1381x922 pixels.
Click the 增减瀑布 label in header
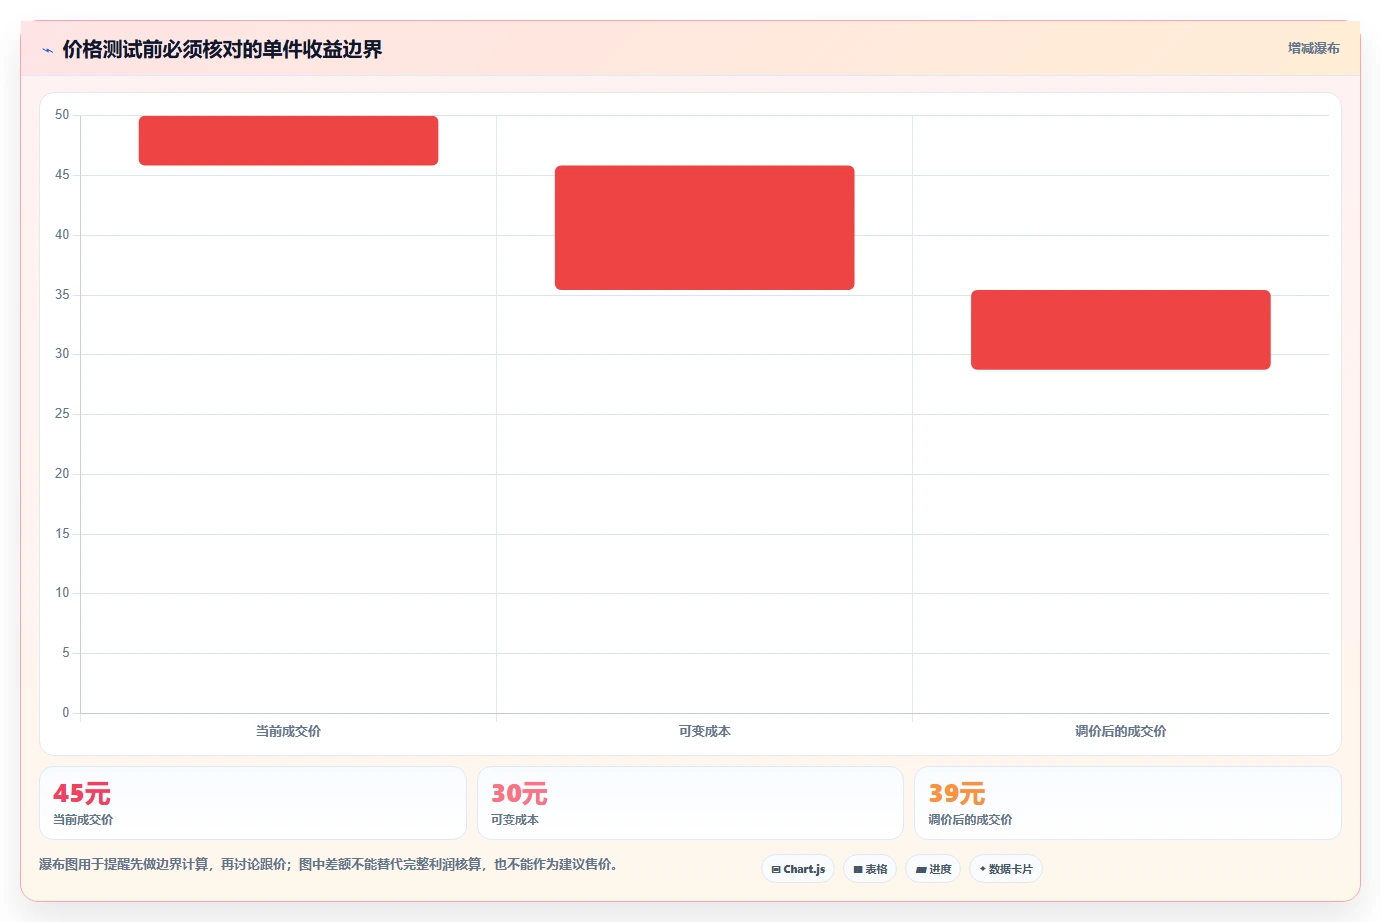[1313, 48]
